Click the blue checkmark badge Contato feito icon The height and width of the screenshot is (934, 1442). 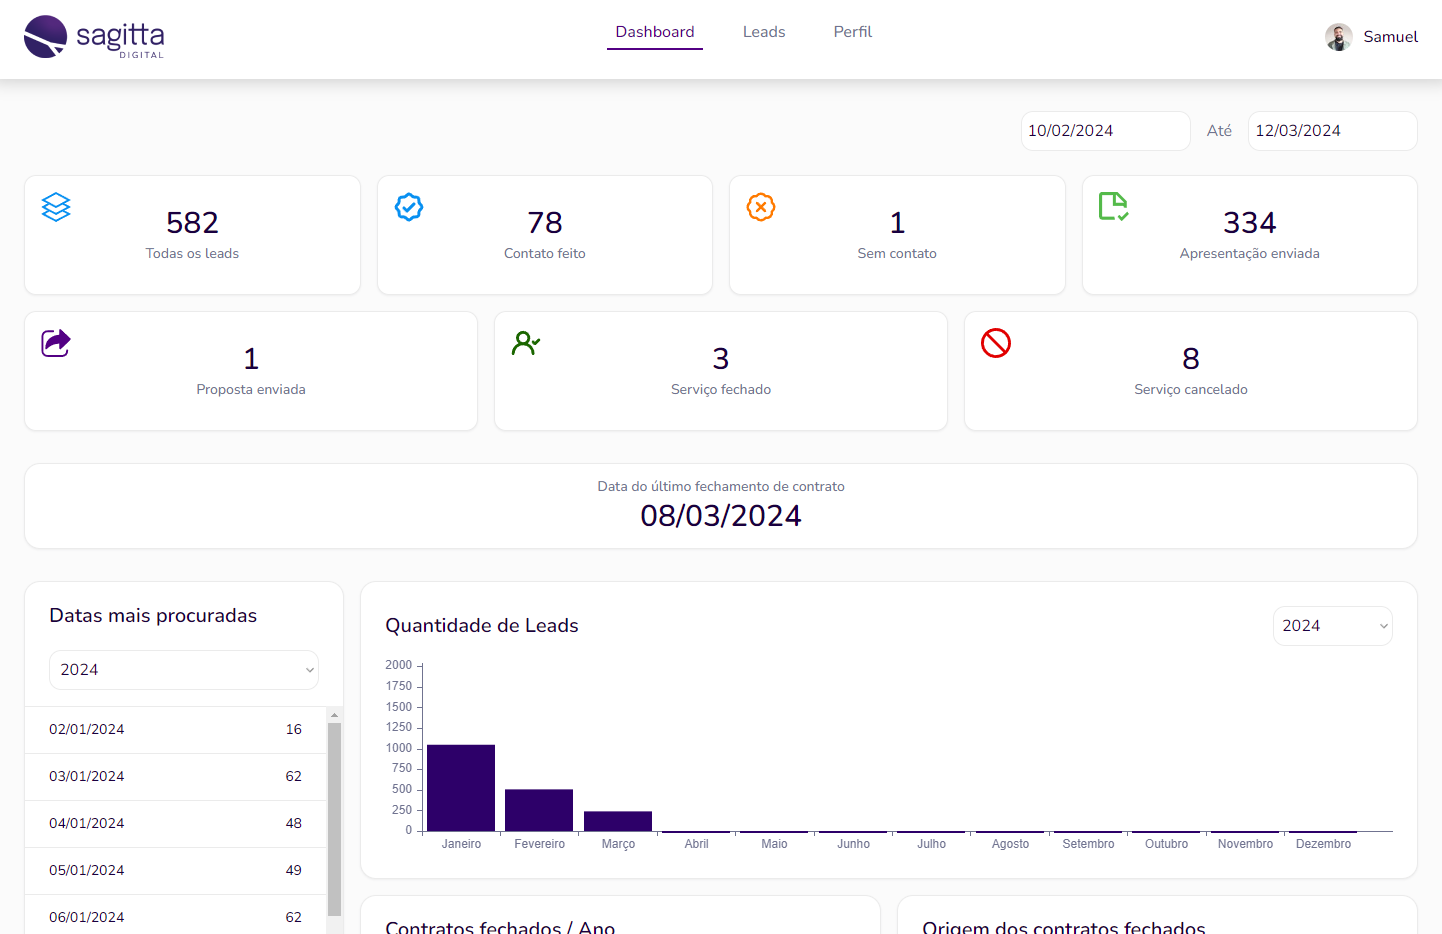point(409,207)
